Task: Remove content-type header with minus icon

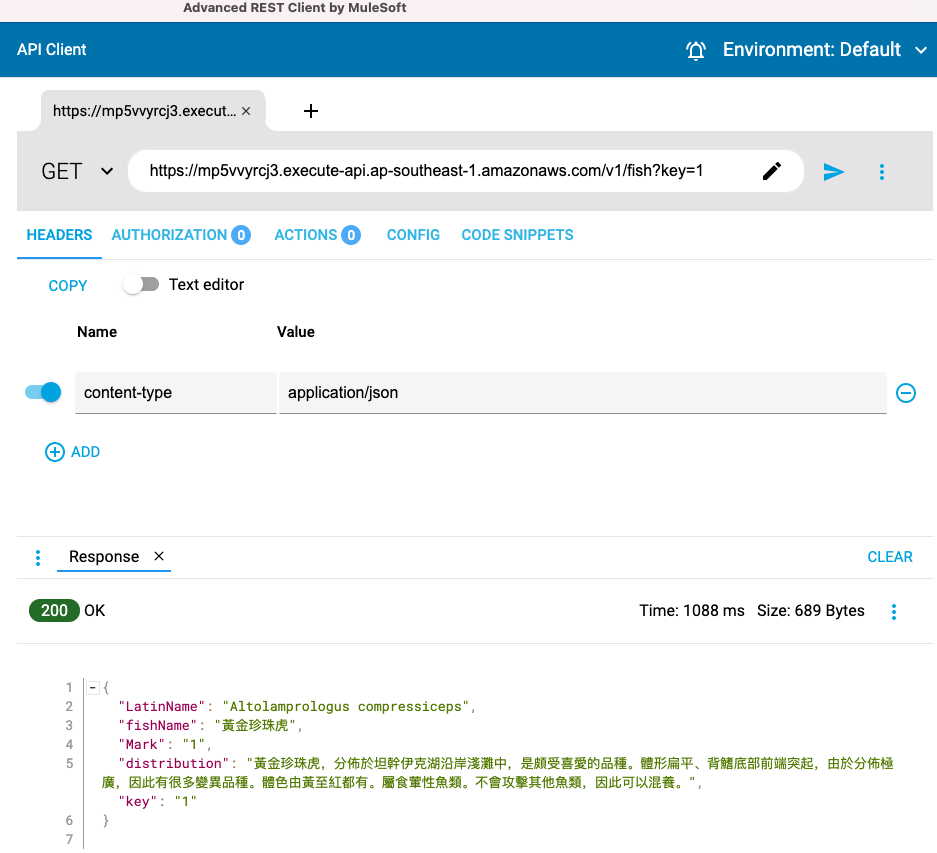Action: click(905, 393)
